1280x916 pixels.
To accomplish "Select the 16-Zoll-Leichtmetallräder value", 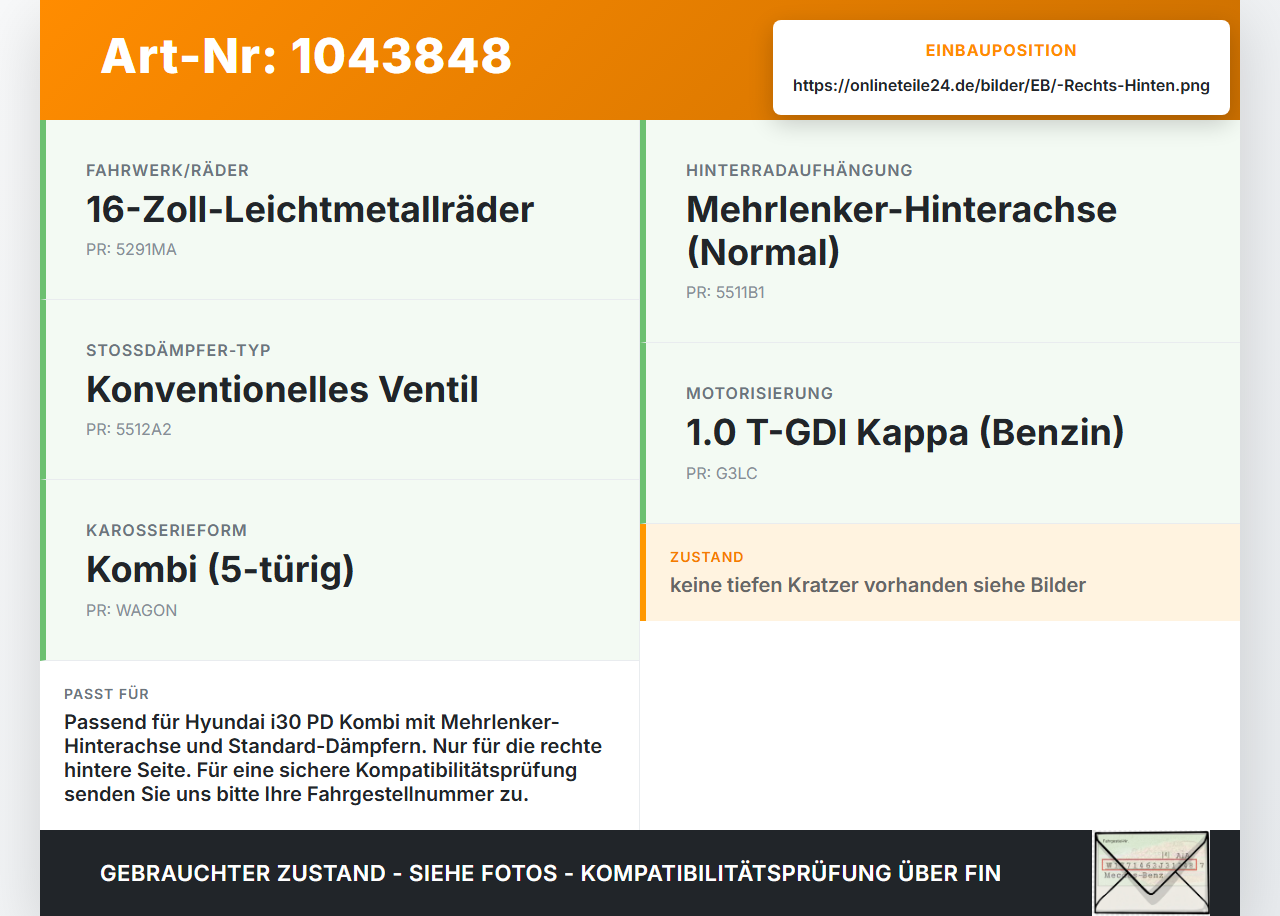I will click(x=310, y=209).
